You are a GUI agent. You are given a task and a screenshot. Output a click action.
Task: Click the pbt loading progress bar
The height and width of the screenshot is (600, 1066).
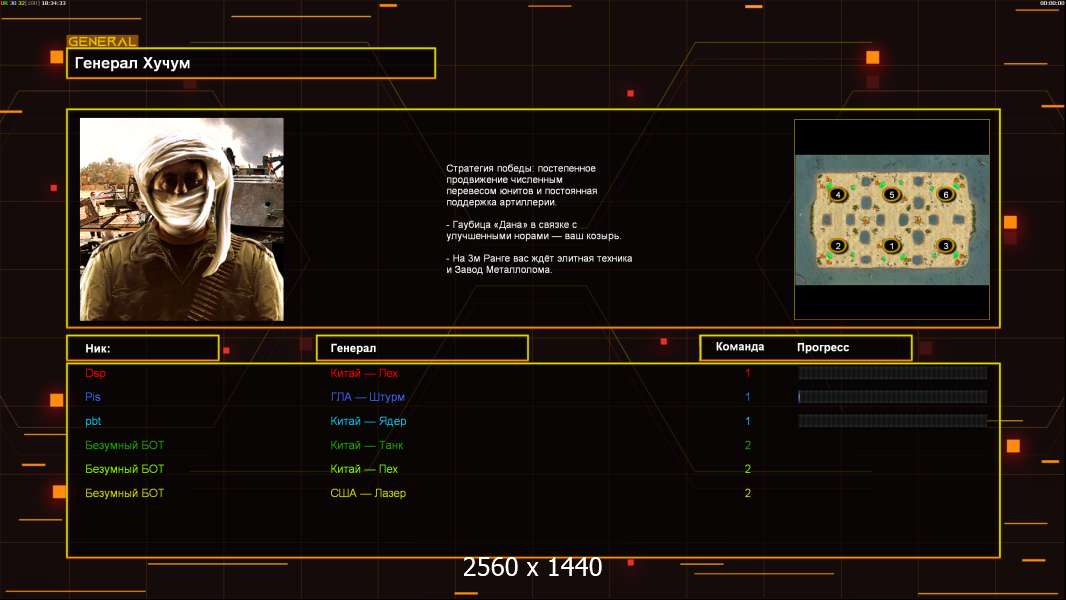pos(893,421)
